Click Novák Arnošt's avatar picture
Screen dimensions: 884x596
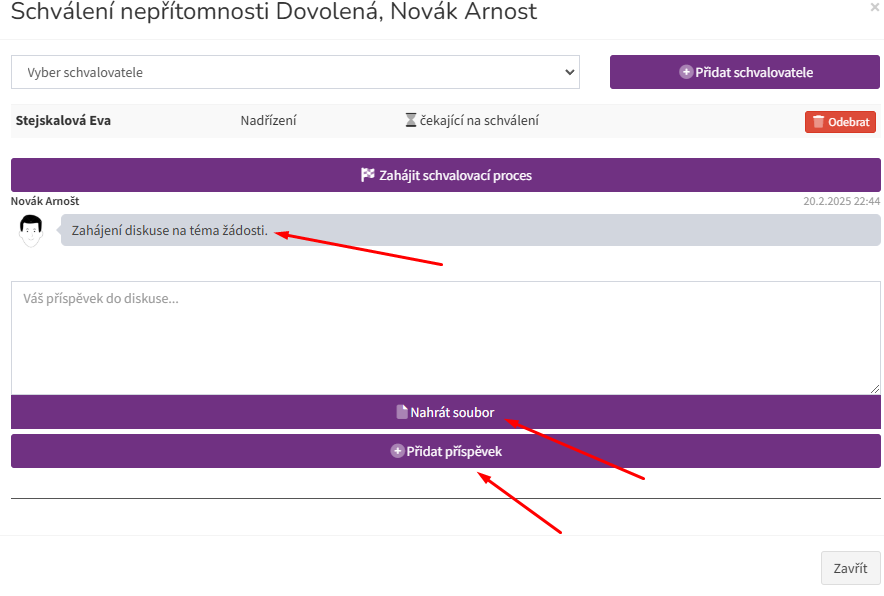click(x=31, y=230)
